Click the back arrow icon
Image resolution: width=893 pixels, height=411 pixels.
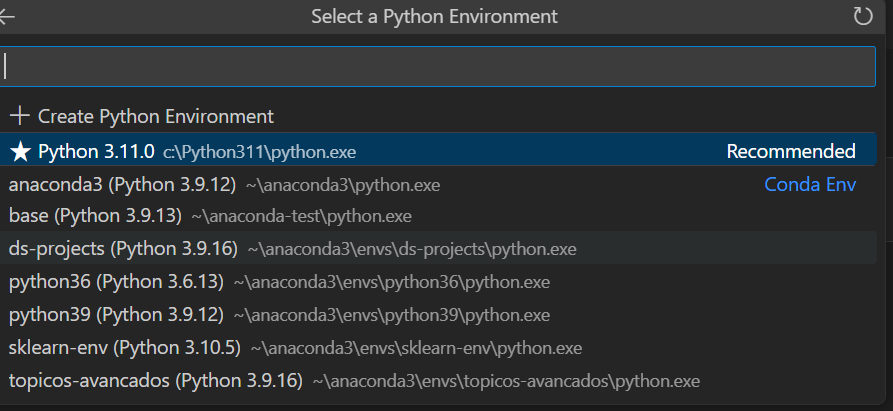[7, 17]
